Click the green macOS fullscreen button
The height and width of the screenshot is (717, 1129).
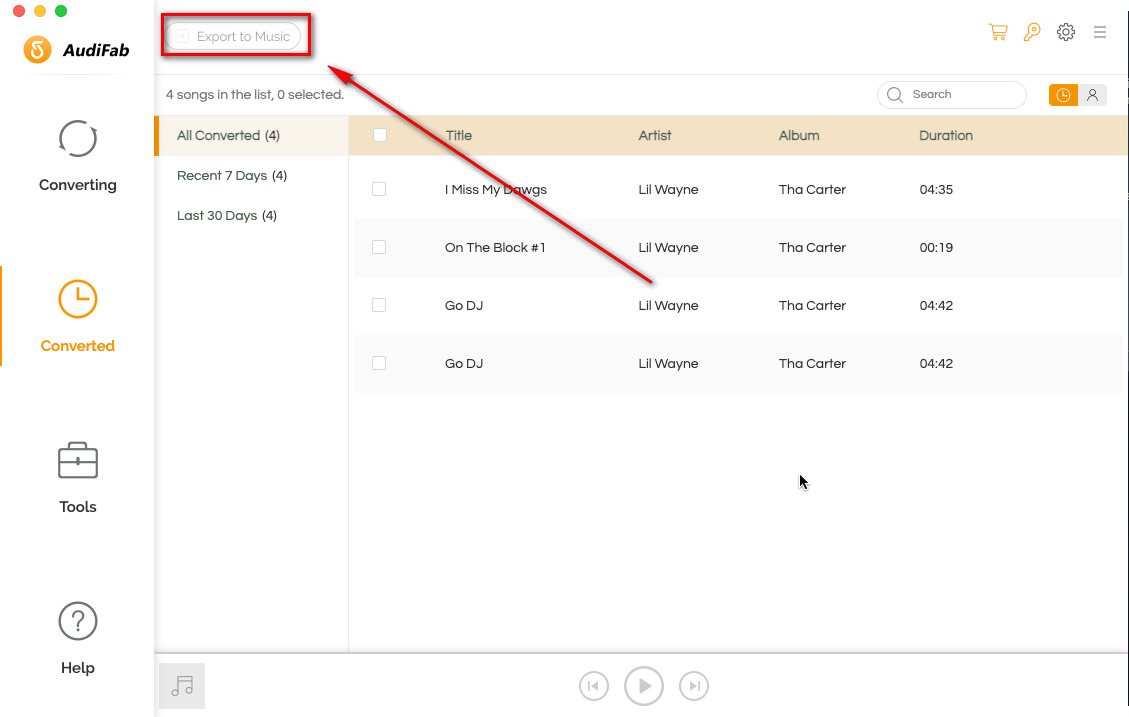coord(61,11)
